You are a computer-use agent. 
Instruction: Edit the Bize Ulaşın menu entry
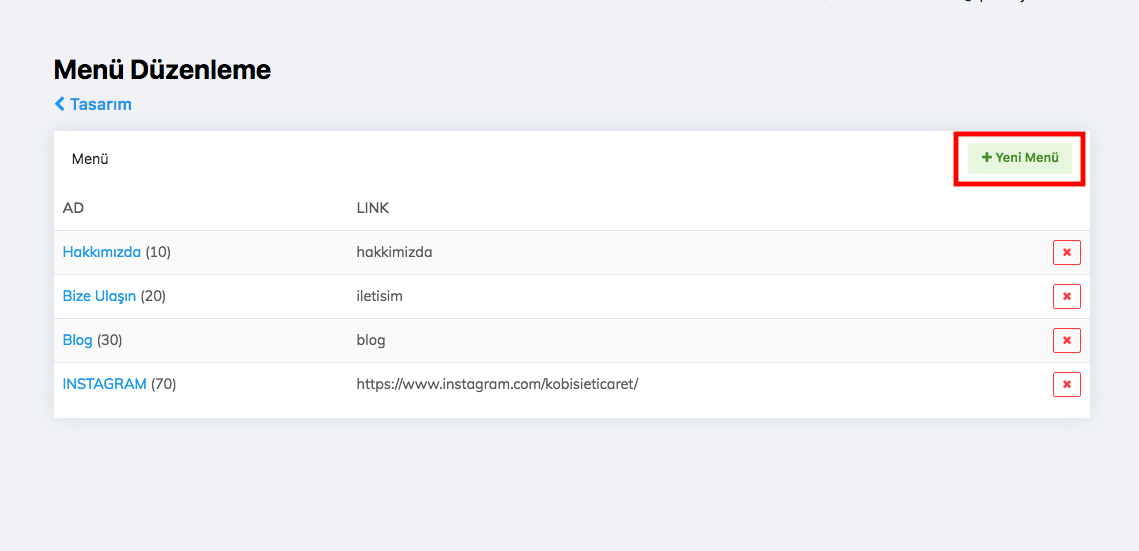pos(98,296)
